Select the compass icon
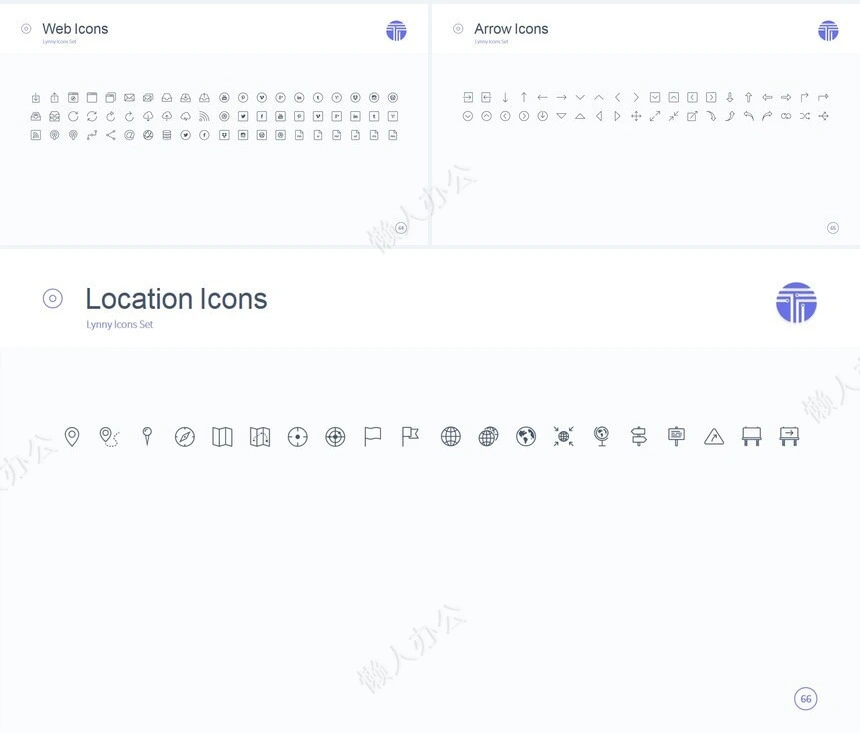This screenshot has width=860, height=733. 185,437
